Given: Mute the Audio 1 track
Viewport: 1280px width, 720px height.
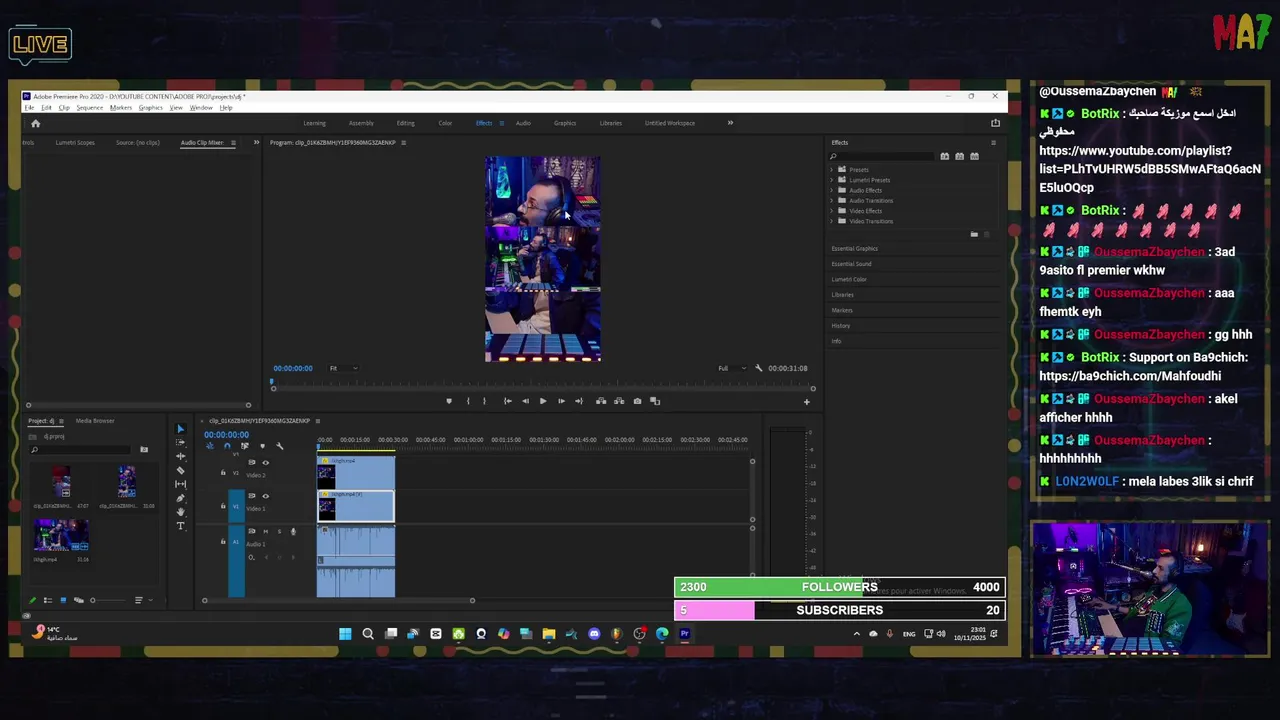Looking at the screenshot, I should [265, 531].
